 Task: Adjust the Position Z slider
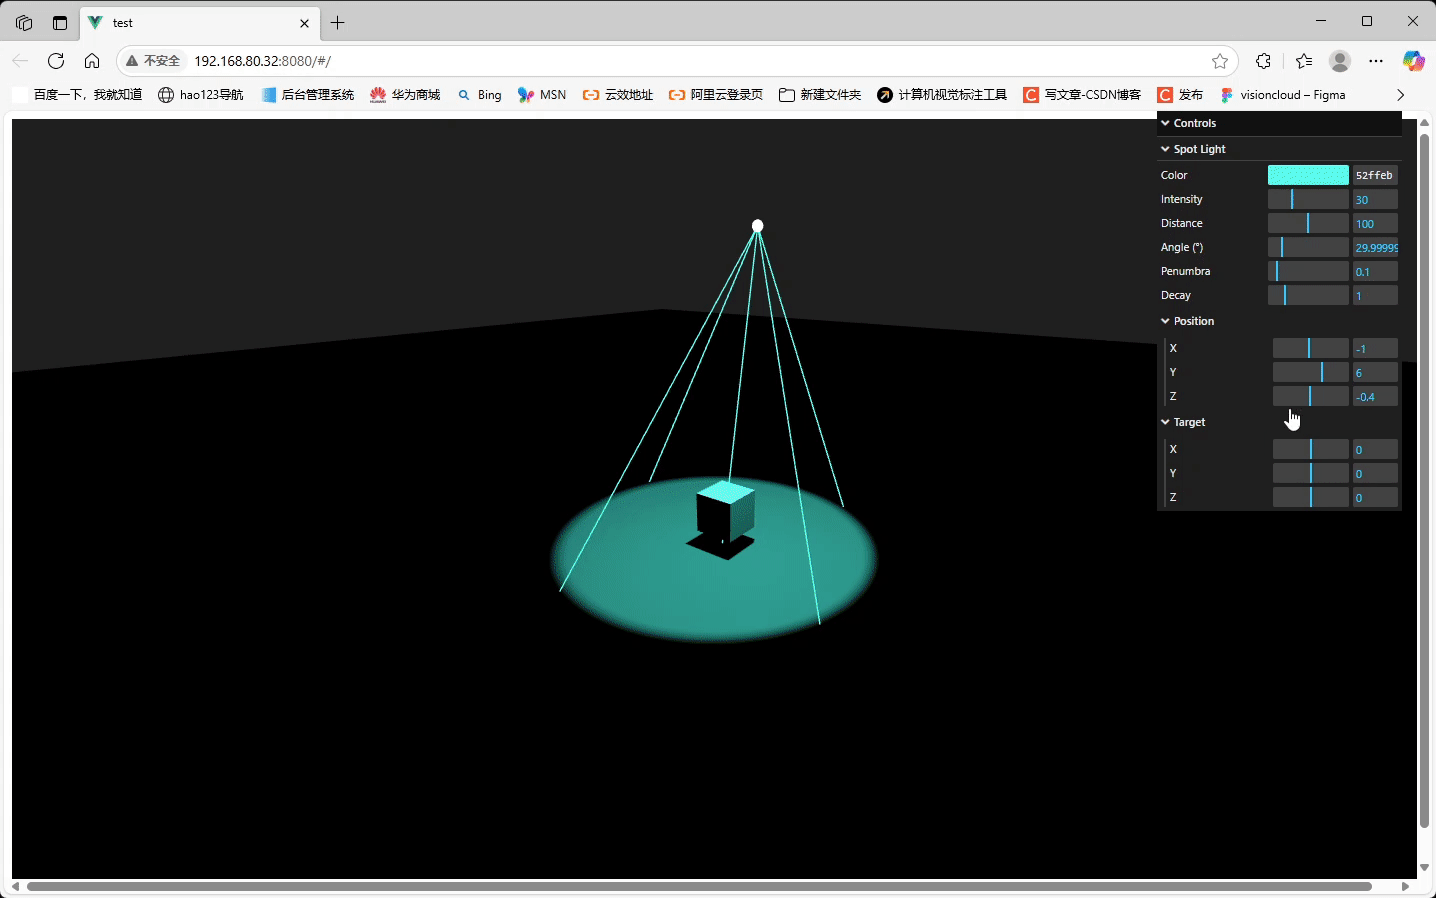click(1311, 396)
